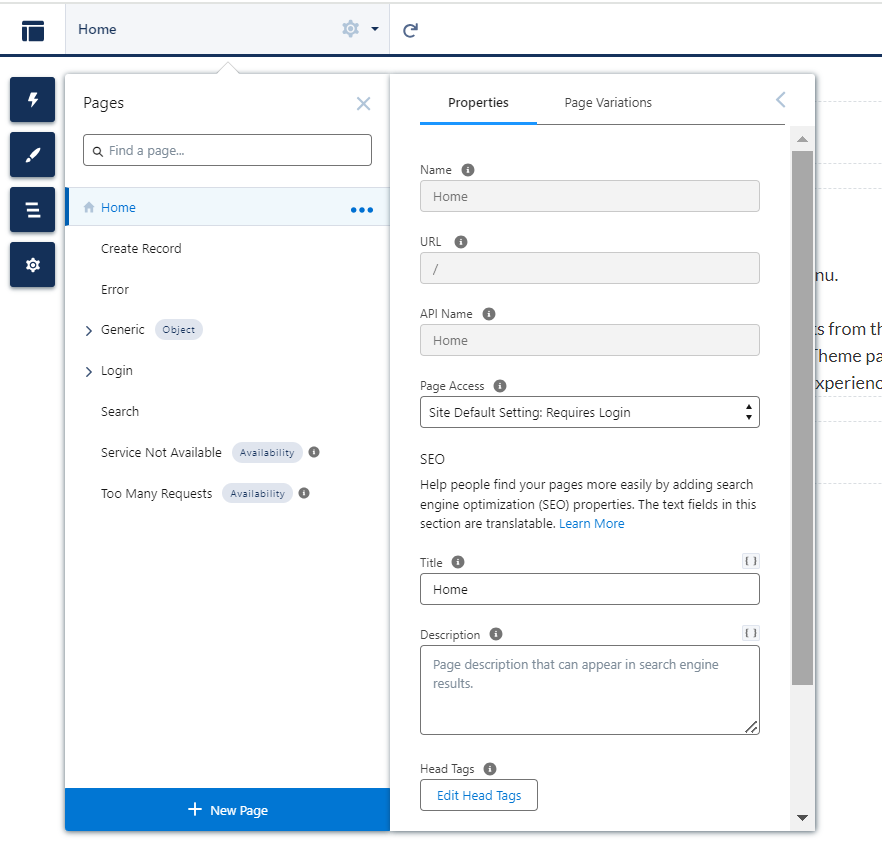Click the New Page button
The width and height of the screenshot is (882, 850).
point(227,810)
